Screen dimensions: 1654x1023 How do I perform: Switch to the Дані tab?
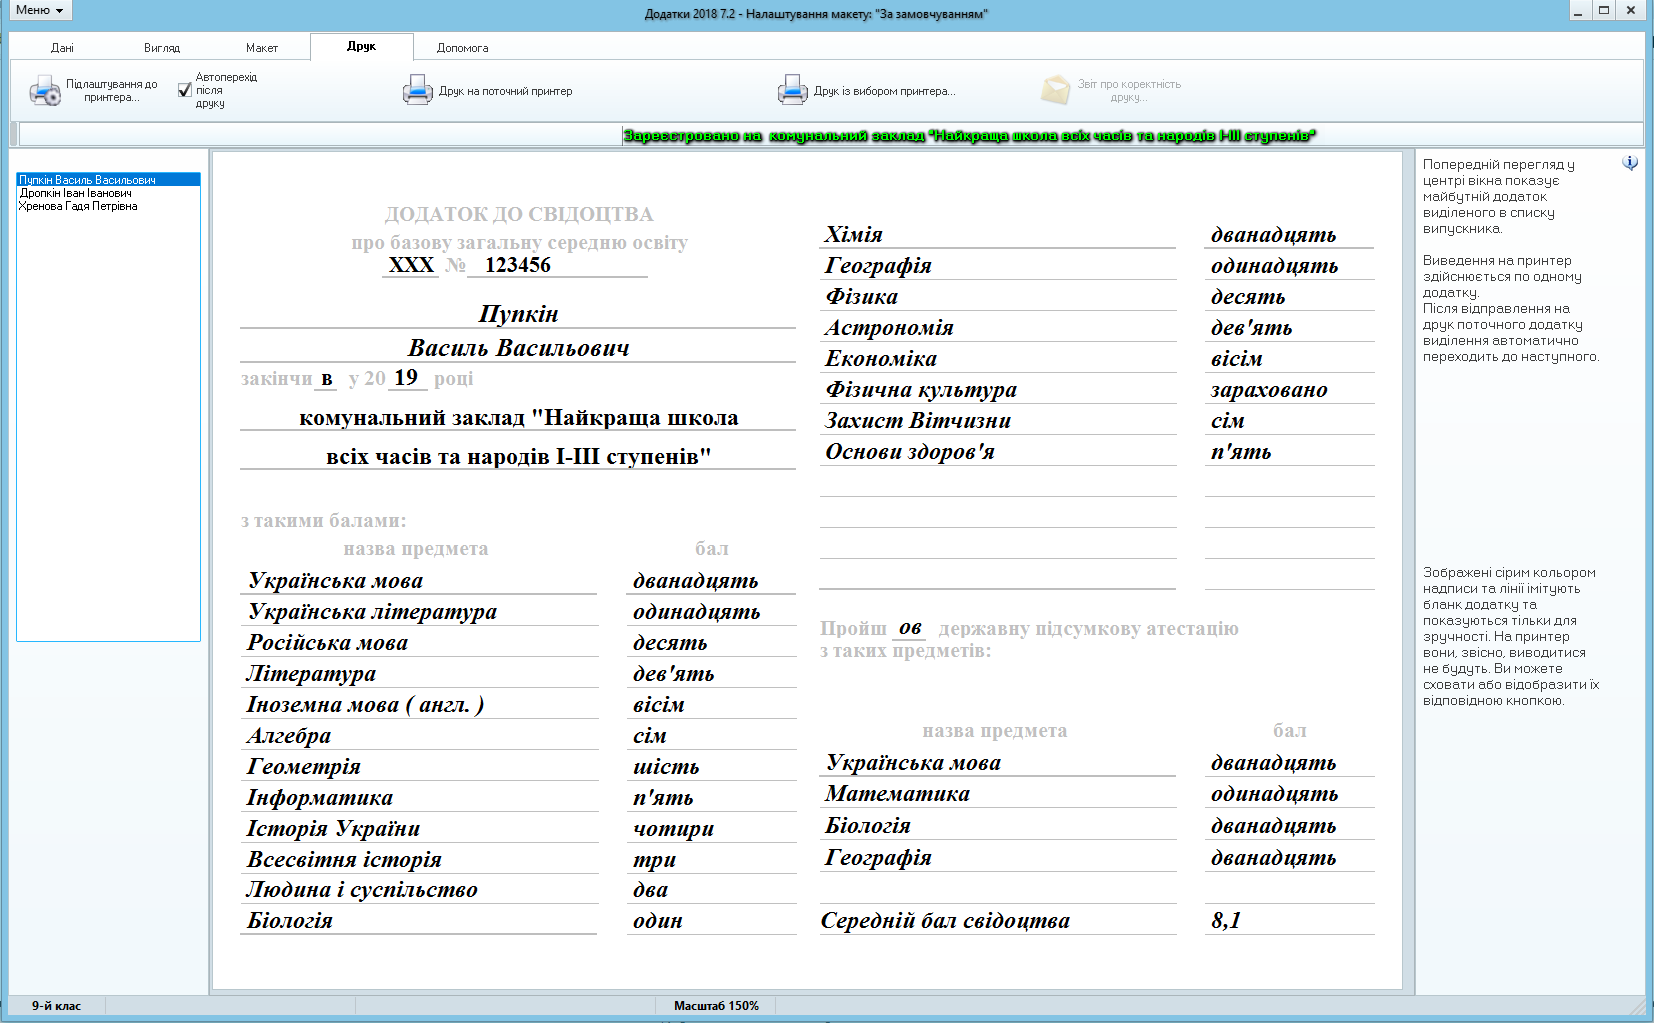(x=62, y=48)
